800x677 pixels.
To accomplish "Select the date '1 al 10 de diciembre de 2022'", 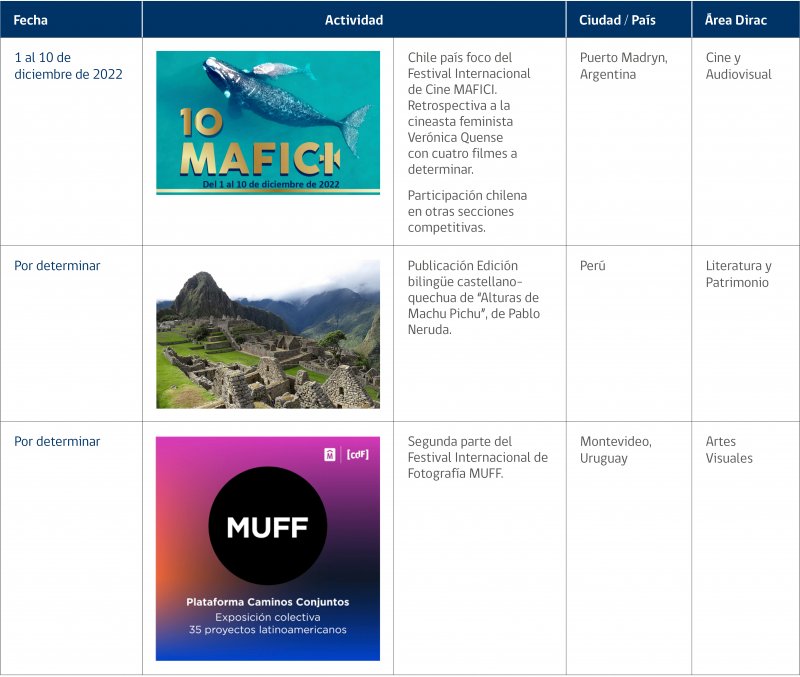I will (68, 66).
